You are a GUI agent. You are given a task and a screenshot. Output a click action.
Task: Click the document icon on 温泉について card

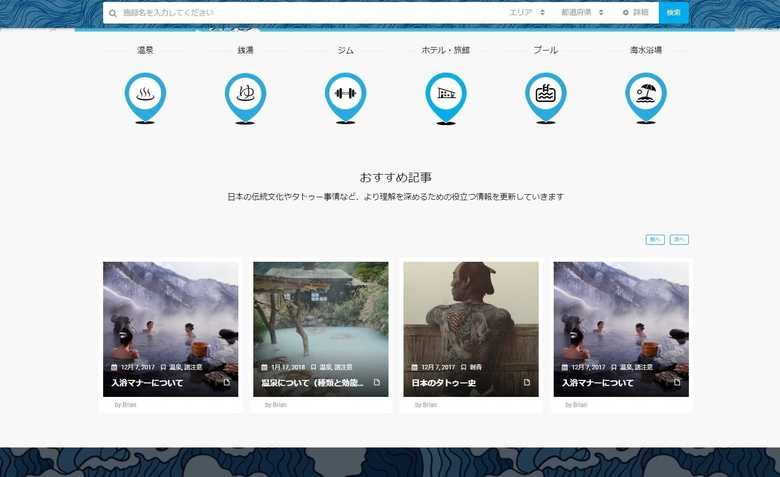[x=377, y=382]
